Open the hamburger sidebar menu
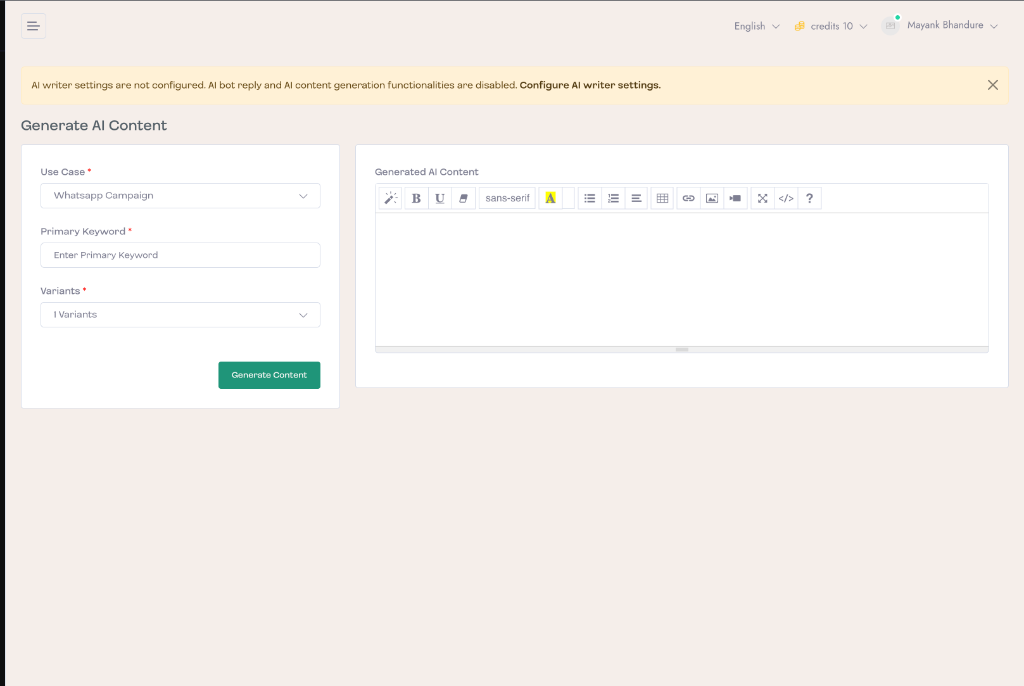 33,26
